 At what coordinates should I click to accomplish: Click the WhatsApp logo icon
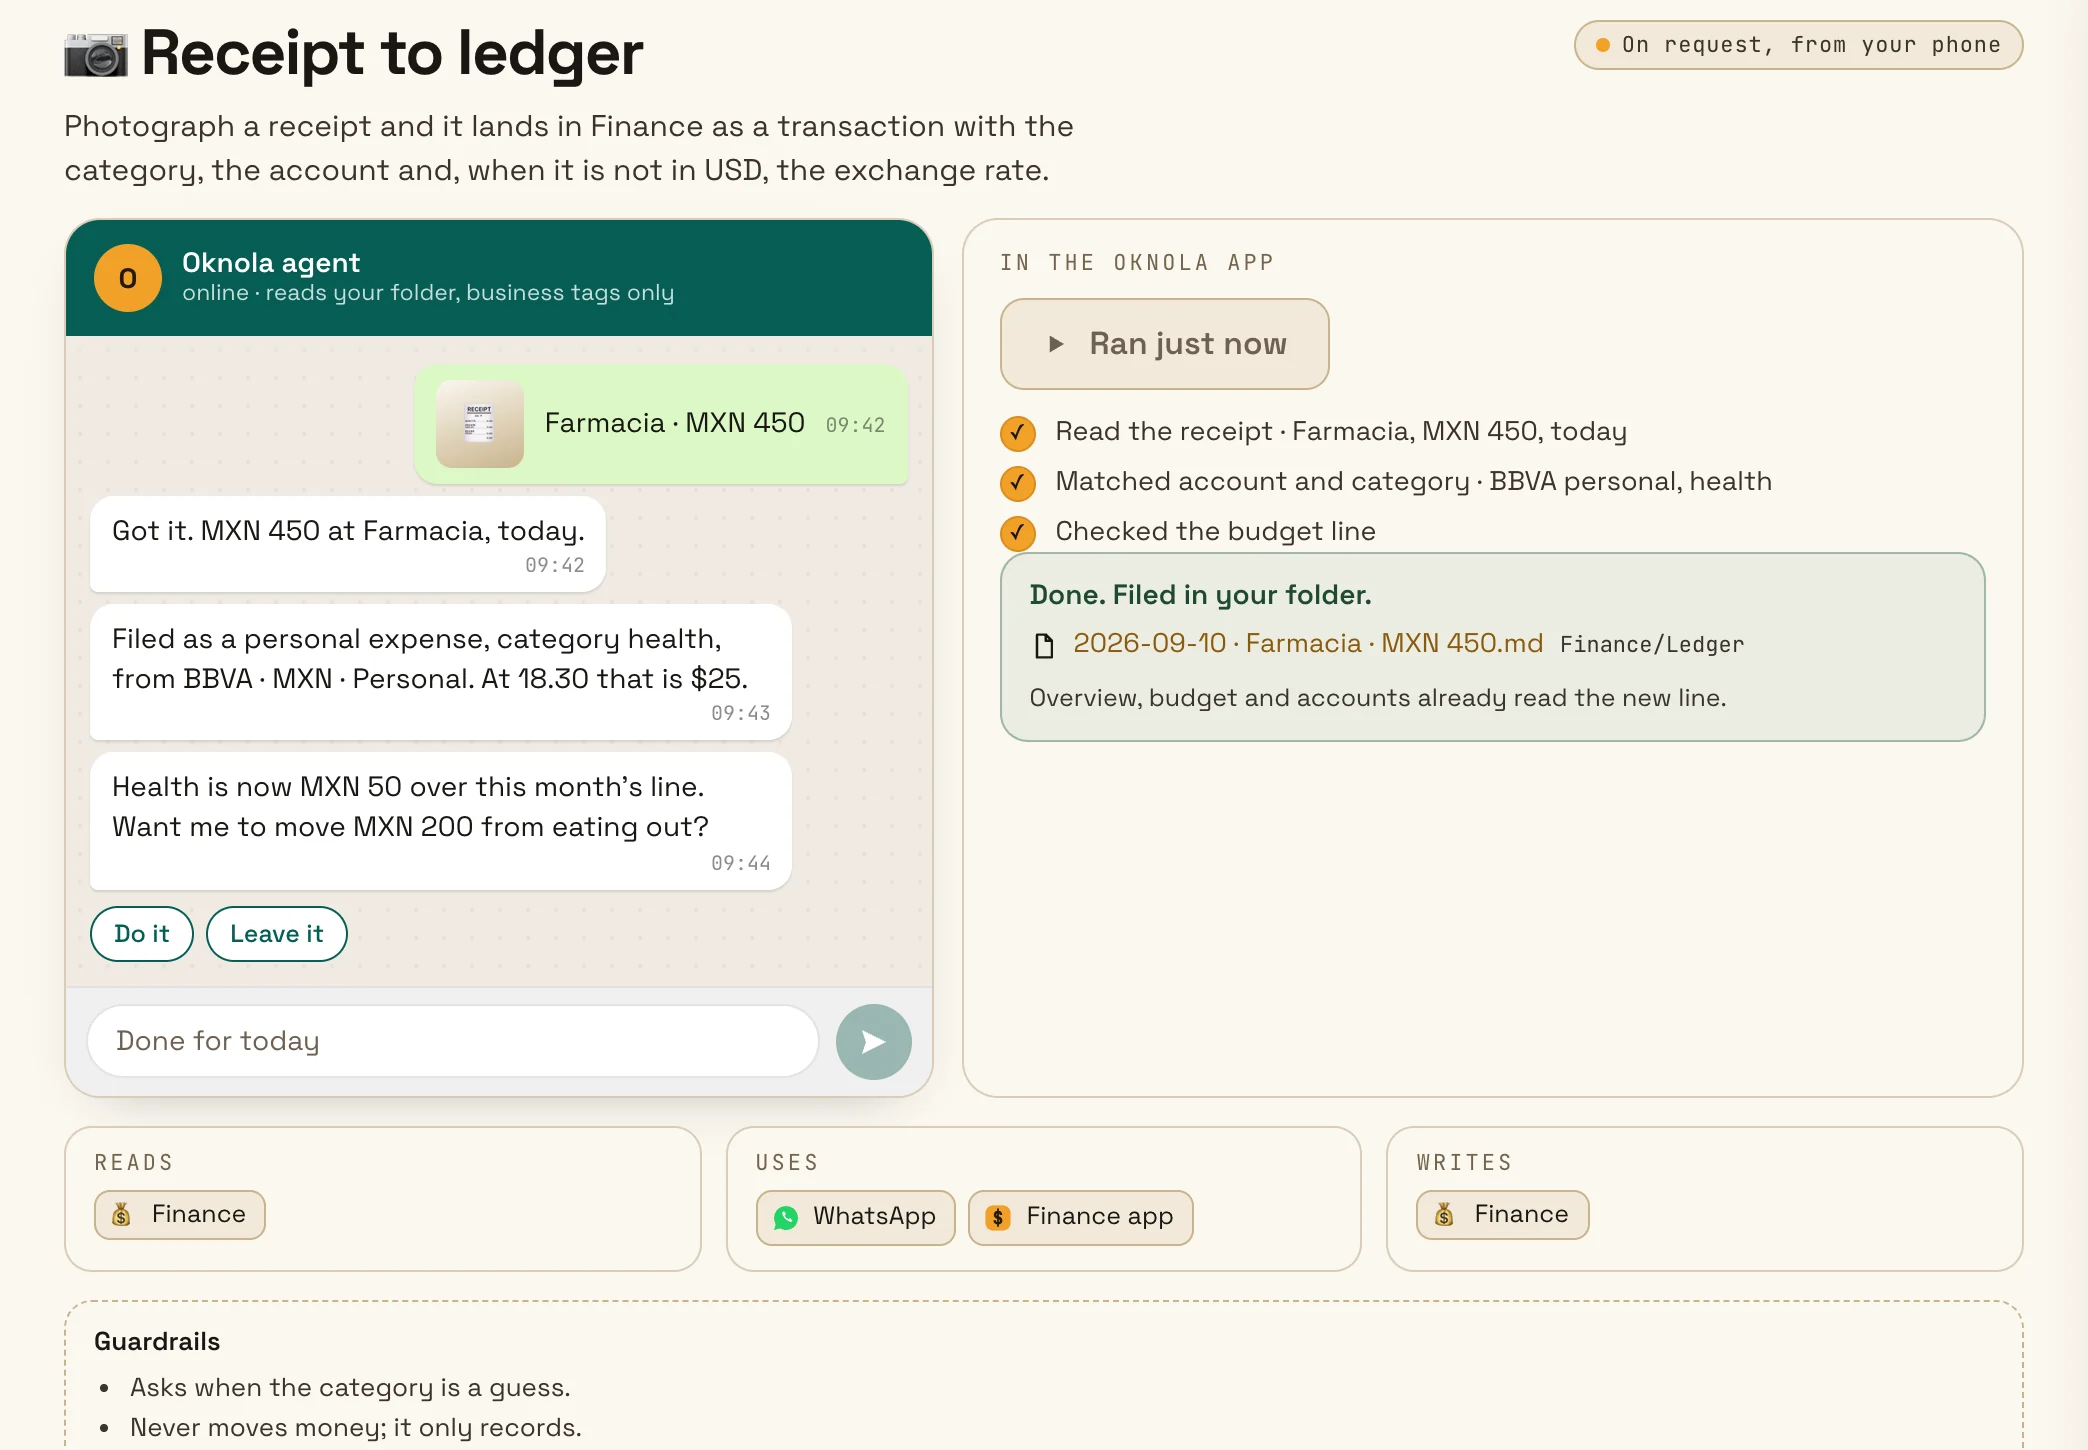[786, 1217]
